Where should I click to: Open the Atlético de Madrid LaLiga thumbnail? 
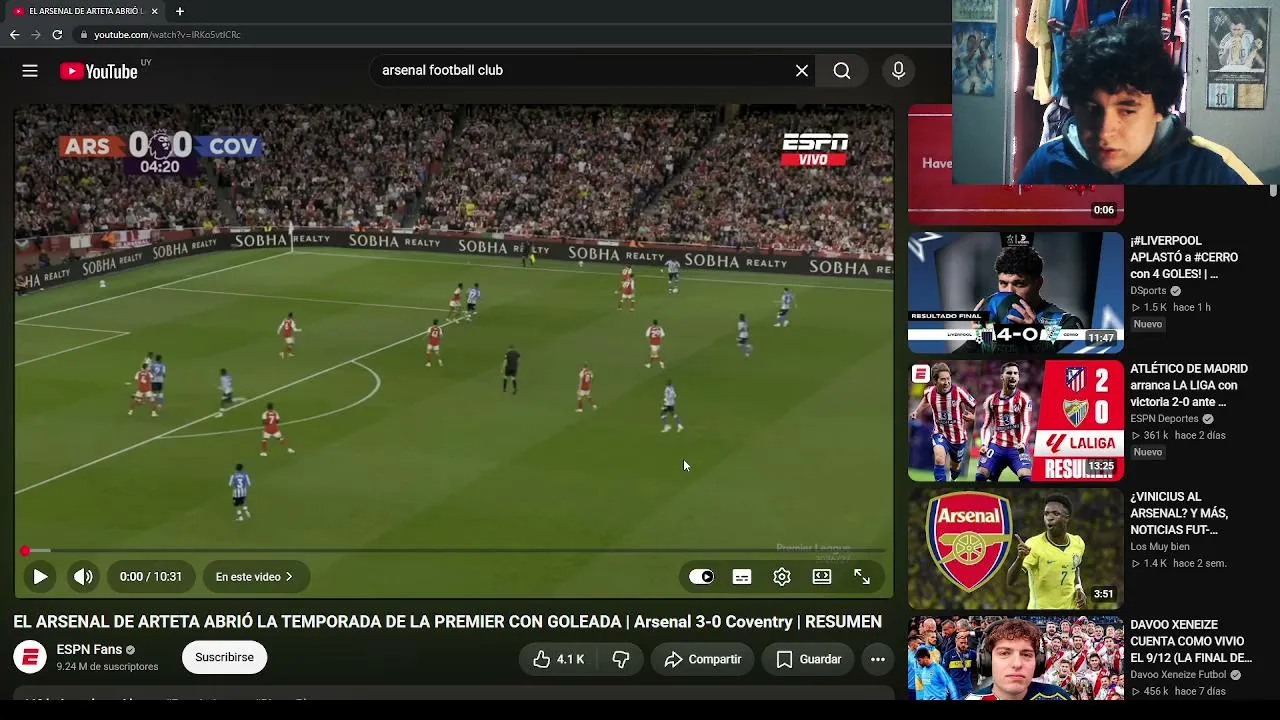(1016, 421)
